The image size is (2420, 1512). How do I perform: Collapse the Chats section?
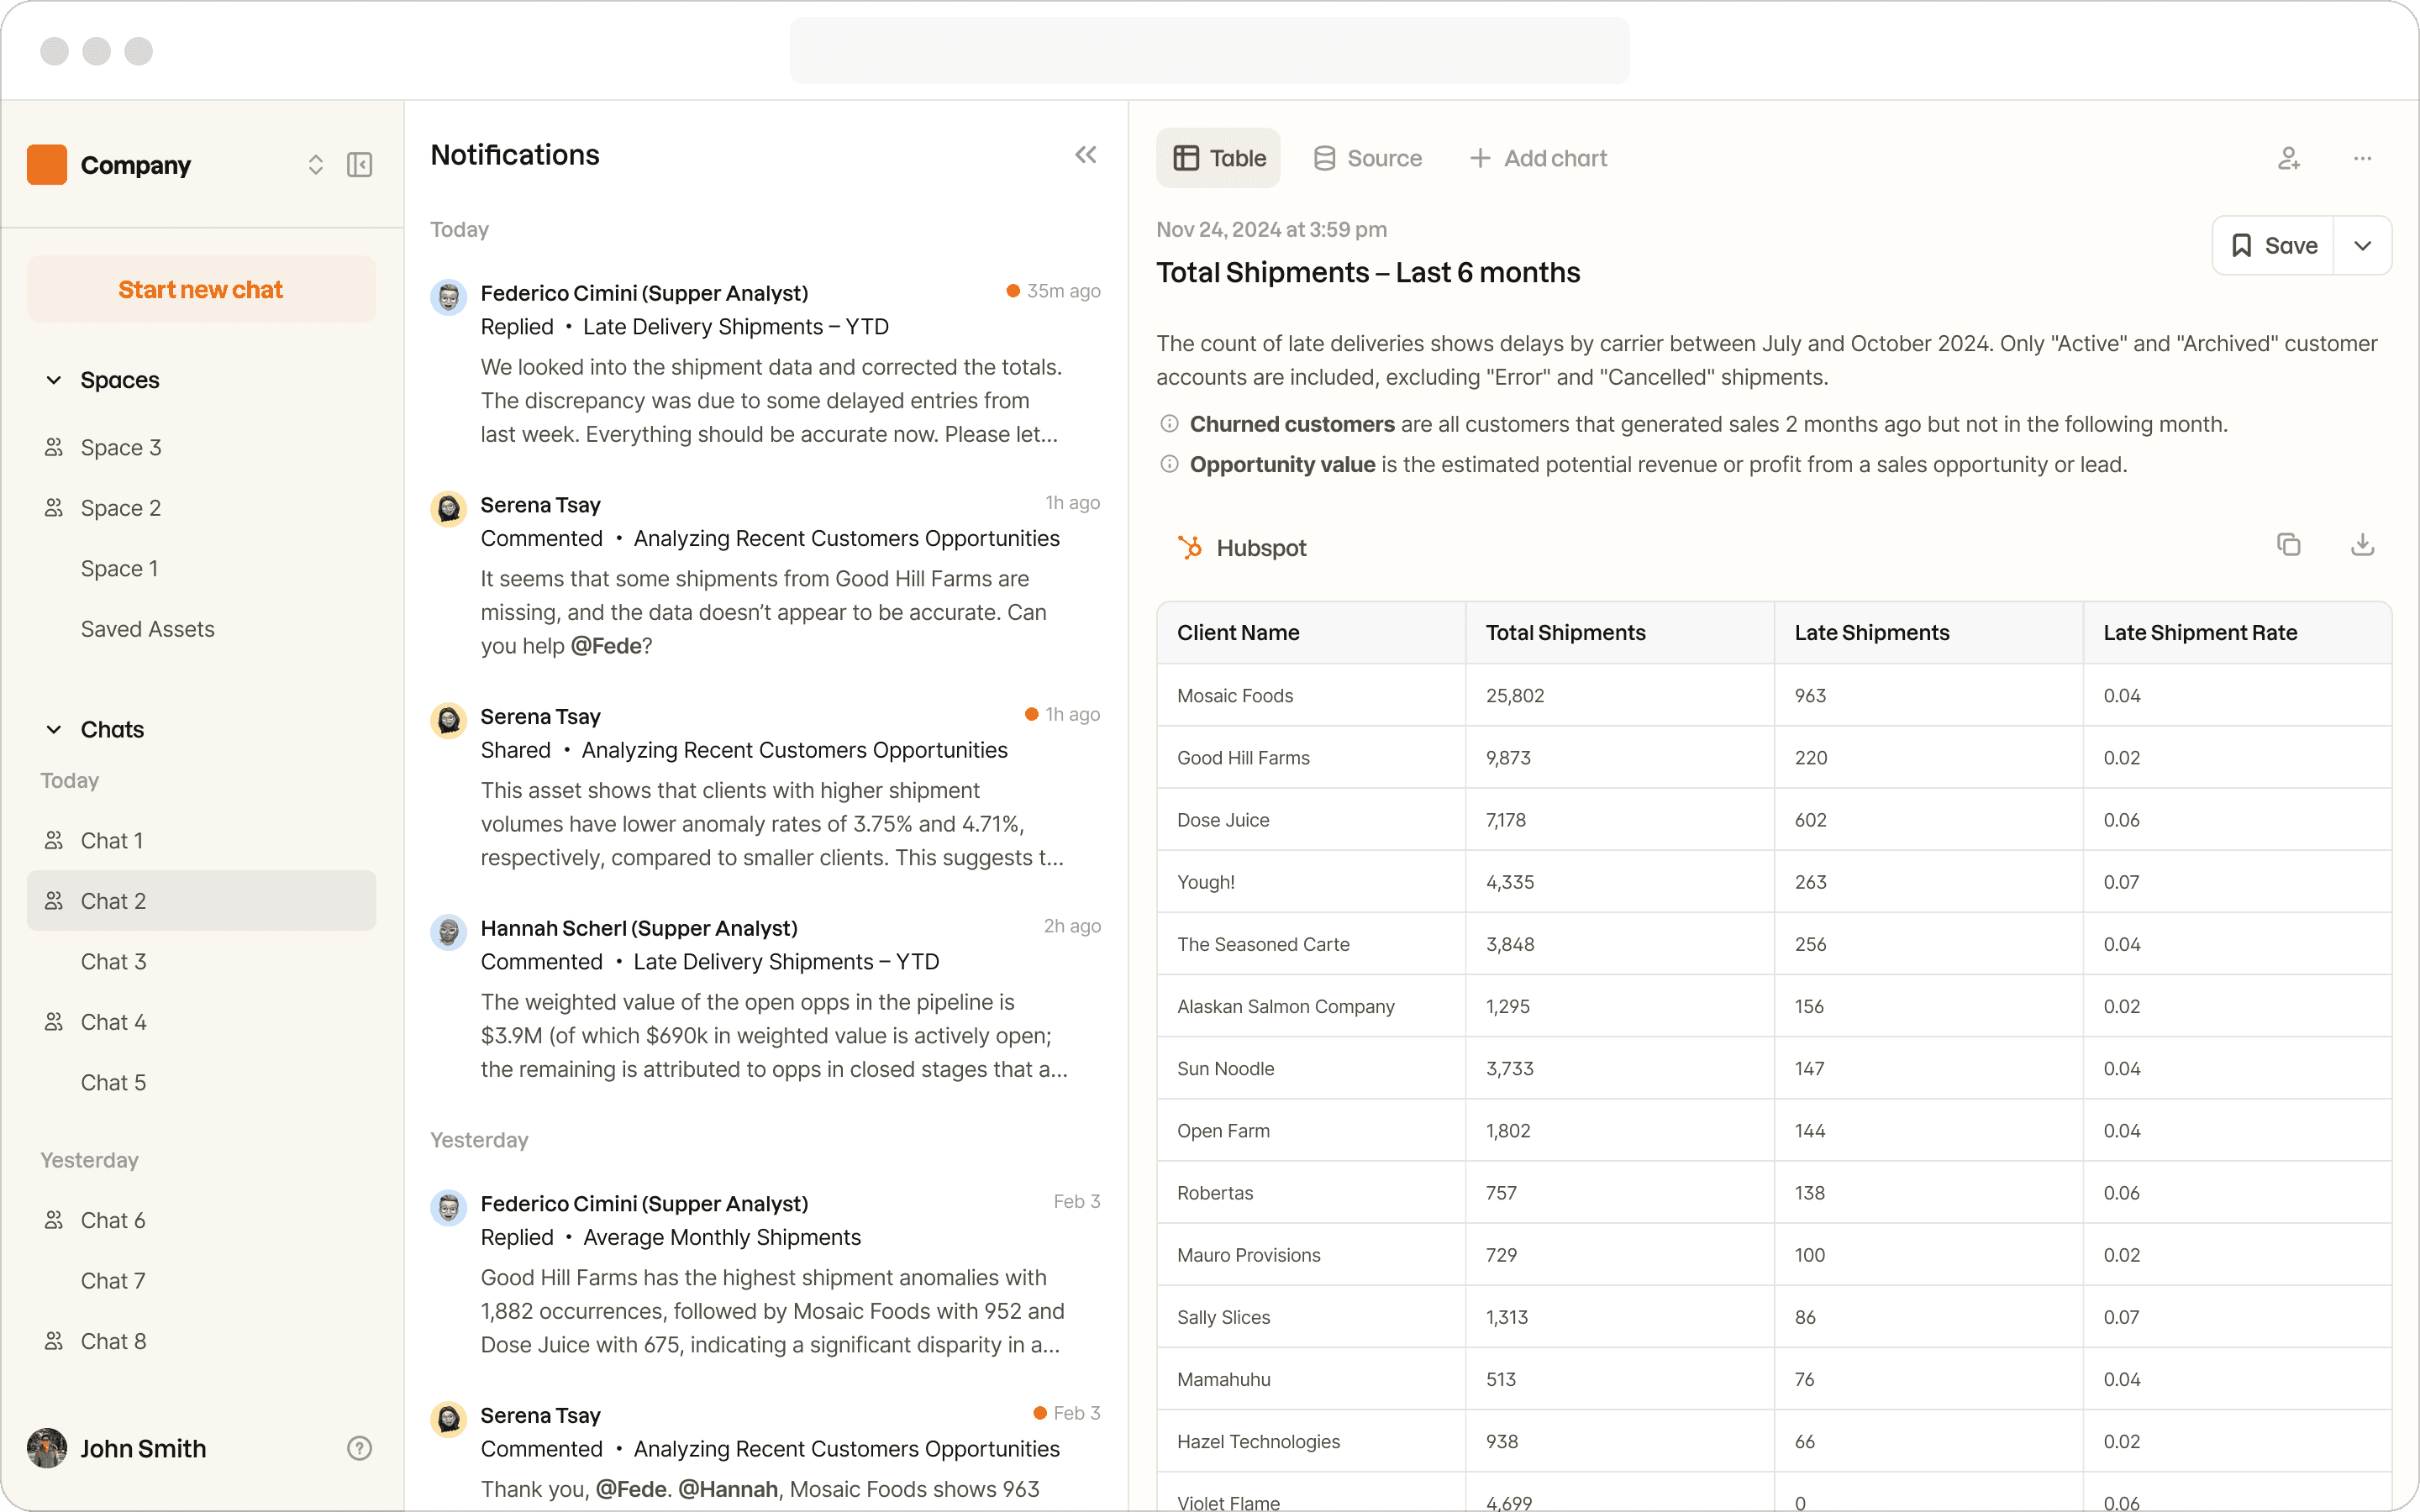[54, 730]
